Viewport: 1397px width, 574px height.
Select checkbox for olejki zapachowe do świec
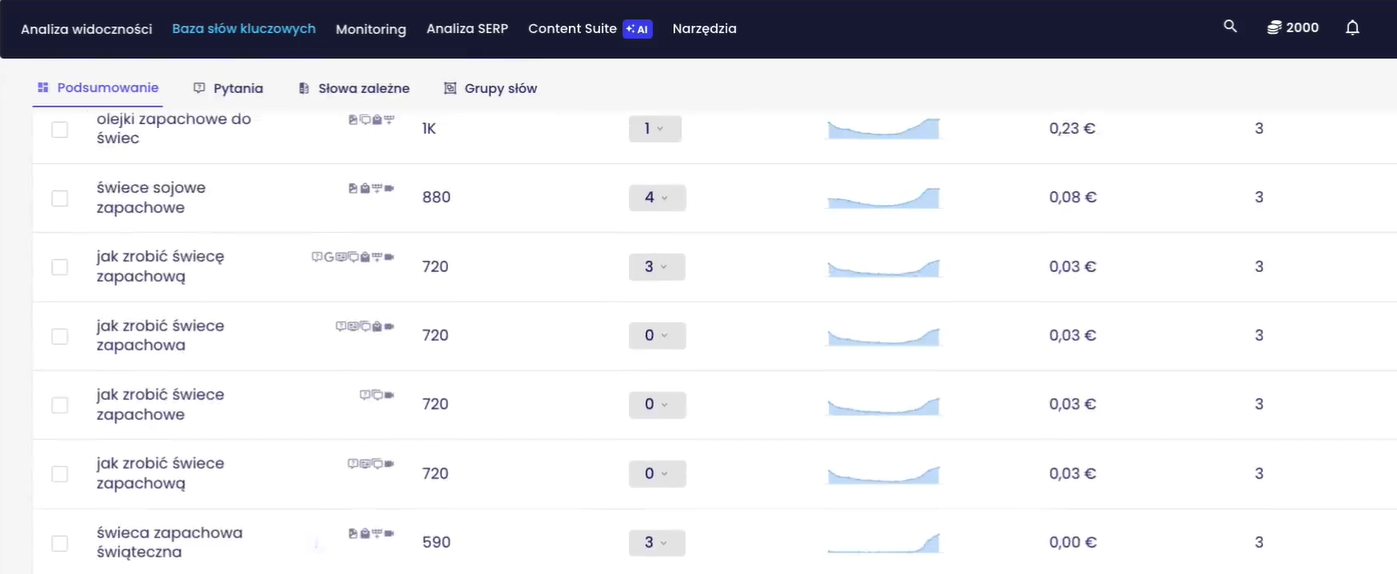click(x=60, y=129)
